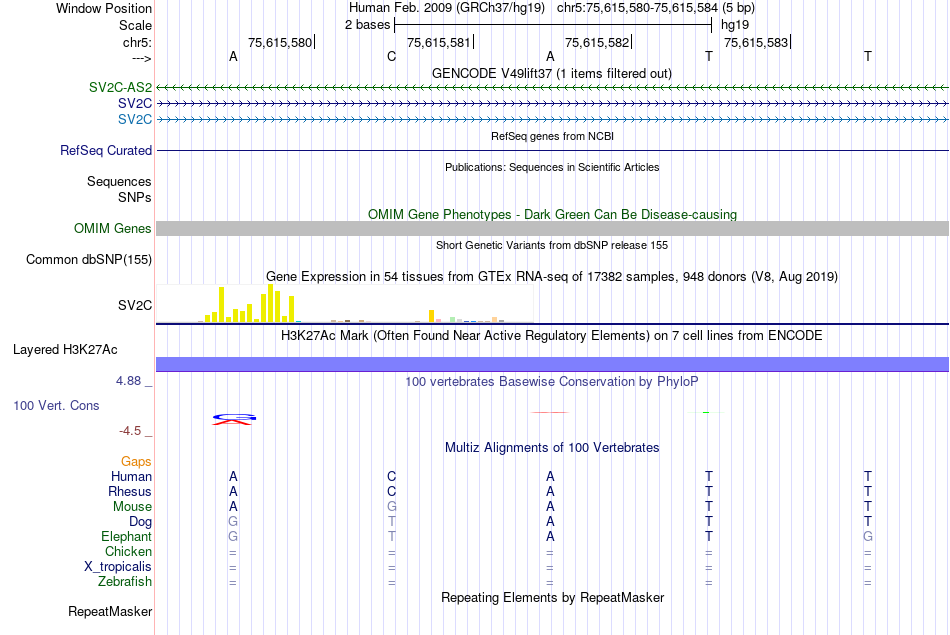Click the Rhesus species label
This screenshot has width=950, height=635.
coord(130,491)
